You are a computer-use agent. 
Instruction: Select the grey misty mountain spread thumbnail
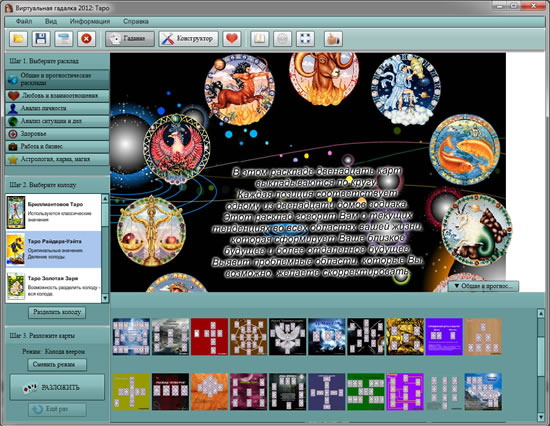pos(170,337)
